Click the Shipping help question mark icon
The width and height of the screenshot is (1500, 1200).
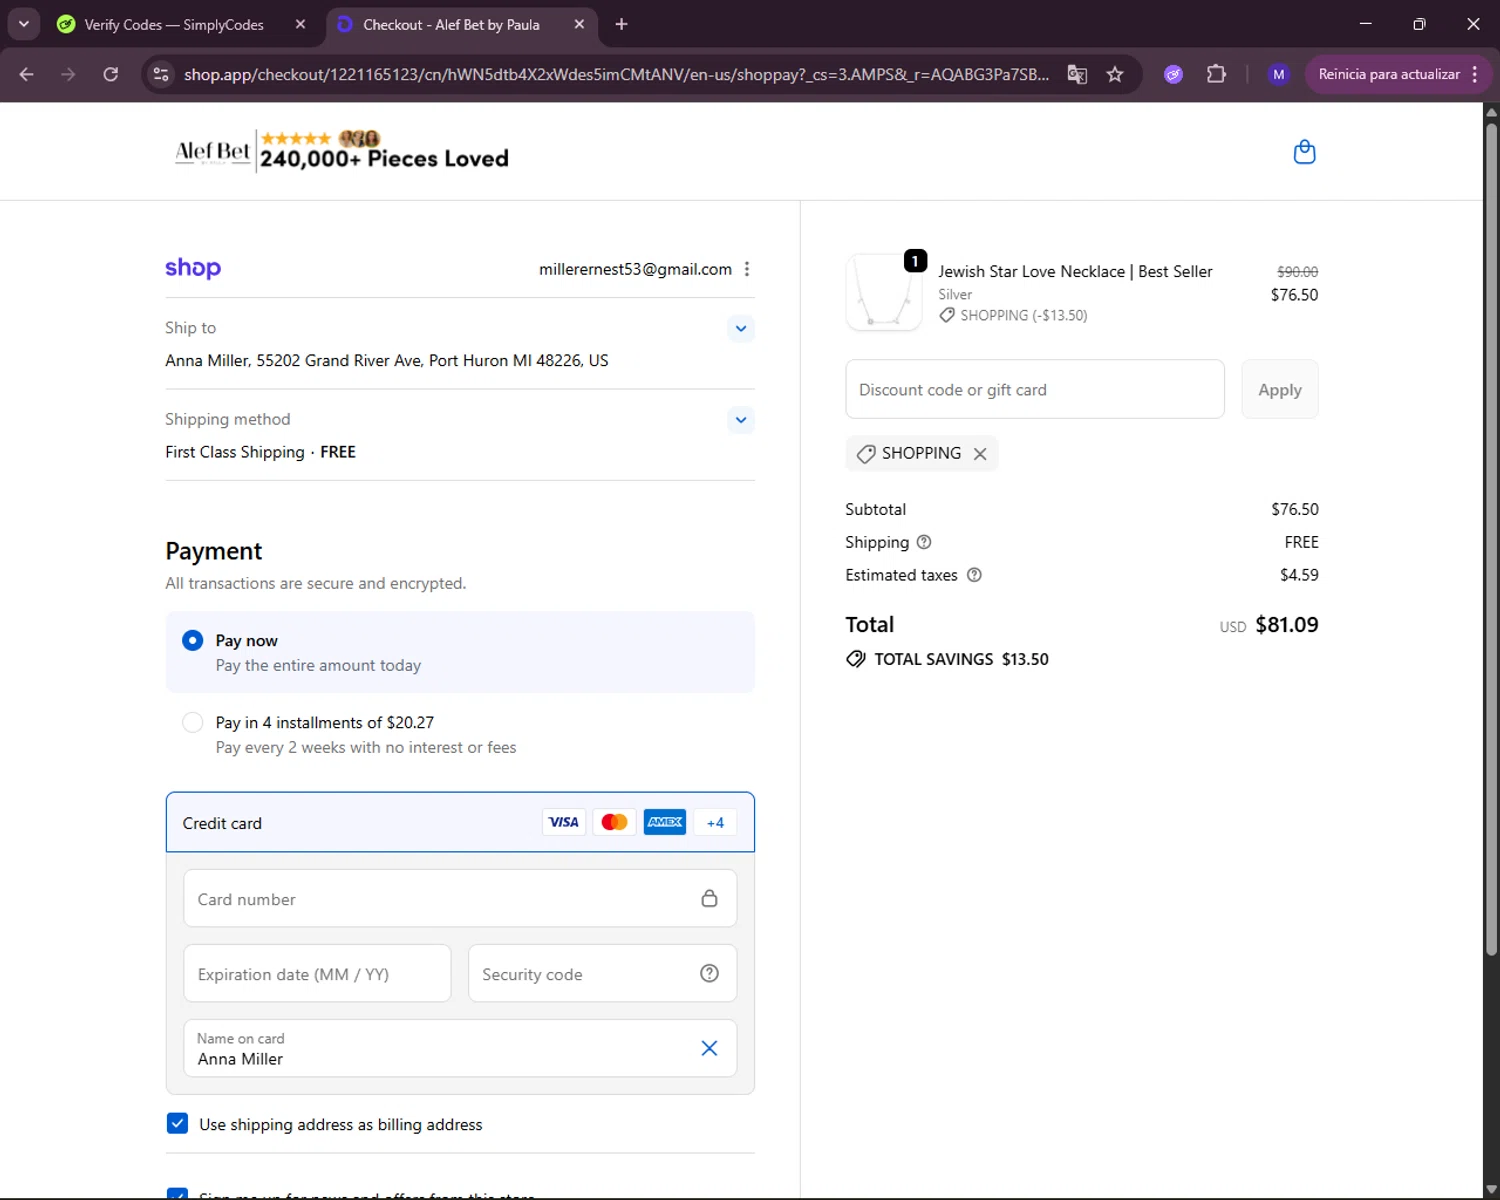924,542
